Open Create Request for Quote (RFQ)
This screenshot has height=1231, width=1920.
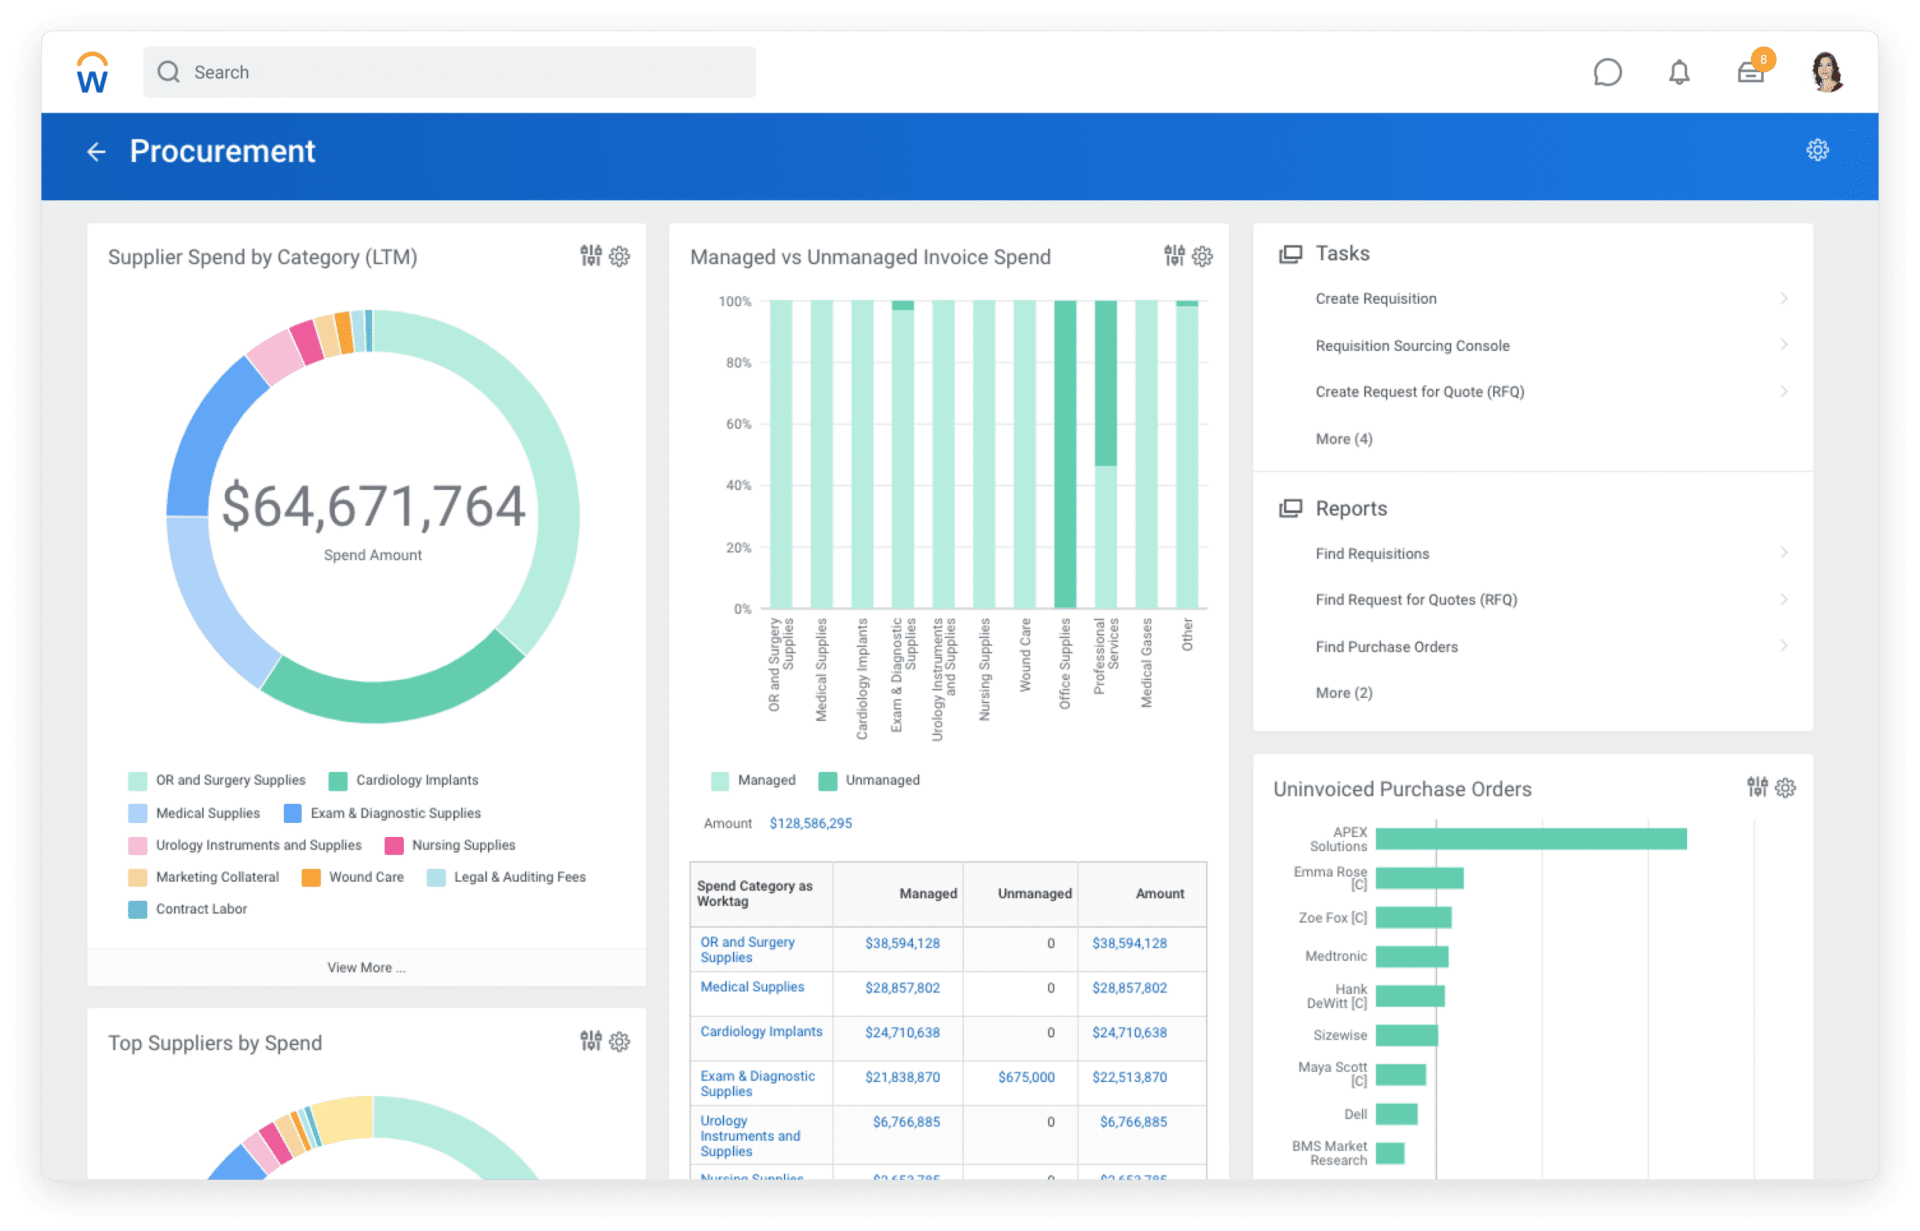coord(1419,391)
